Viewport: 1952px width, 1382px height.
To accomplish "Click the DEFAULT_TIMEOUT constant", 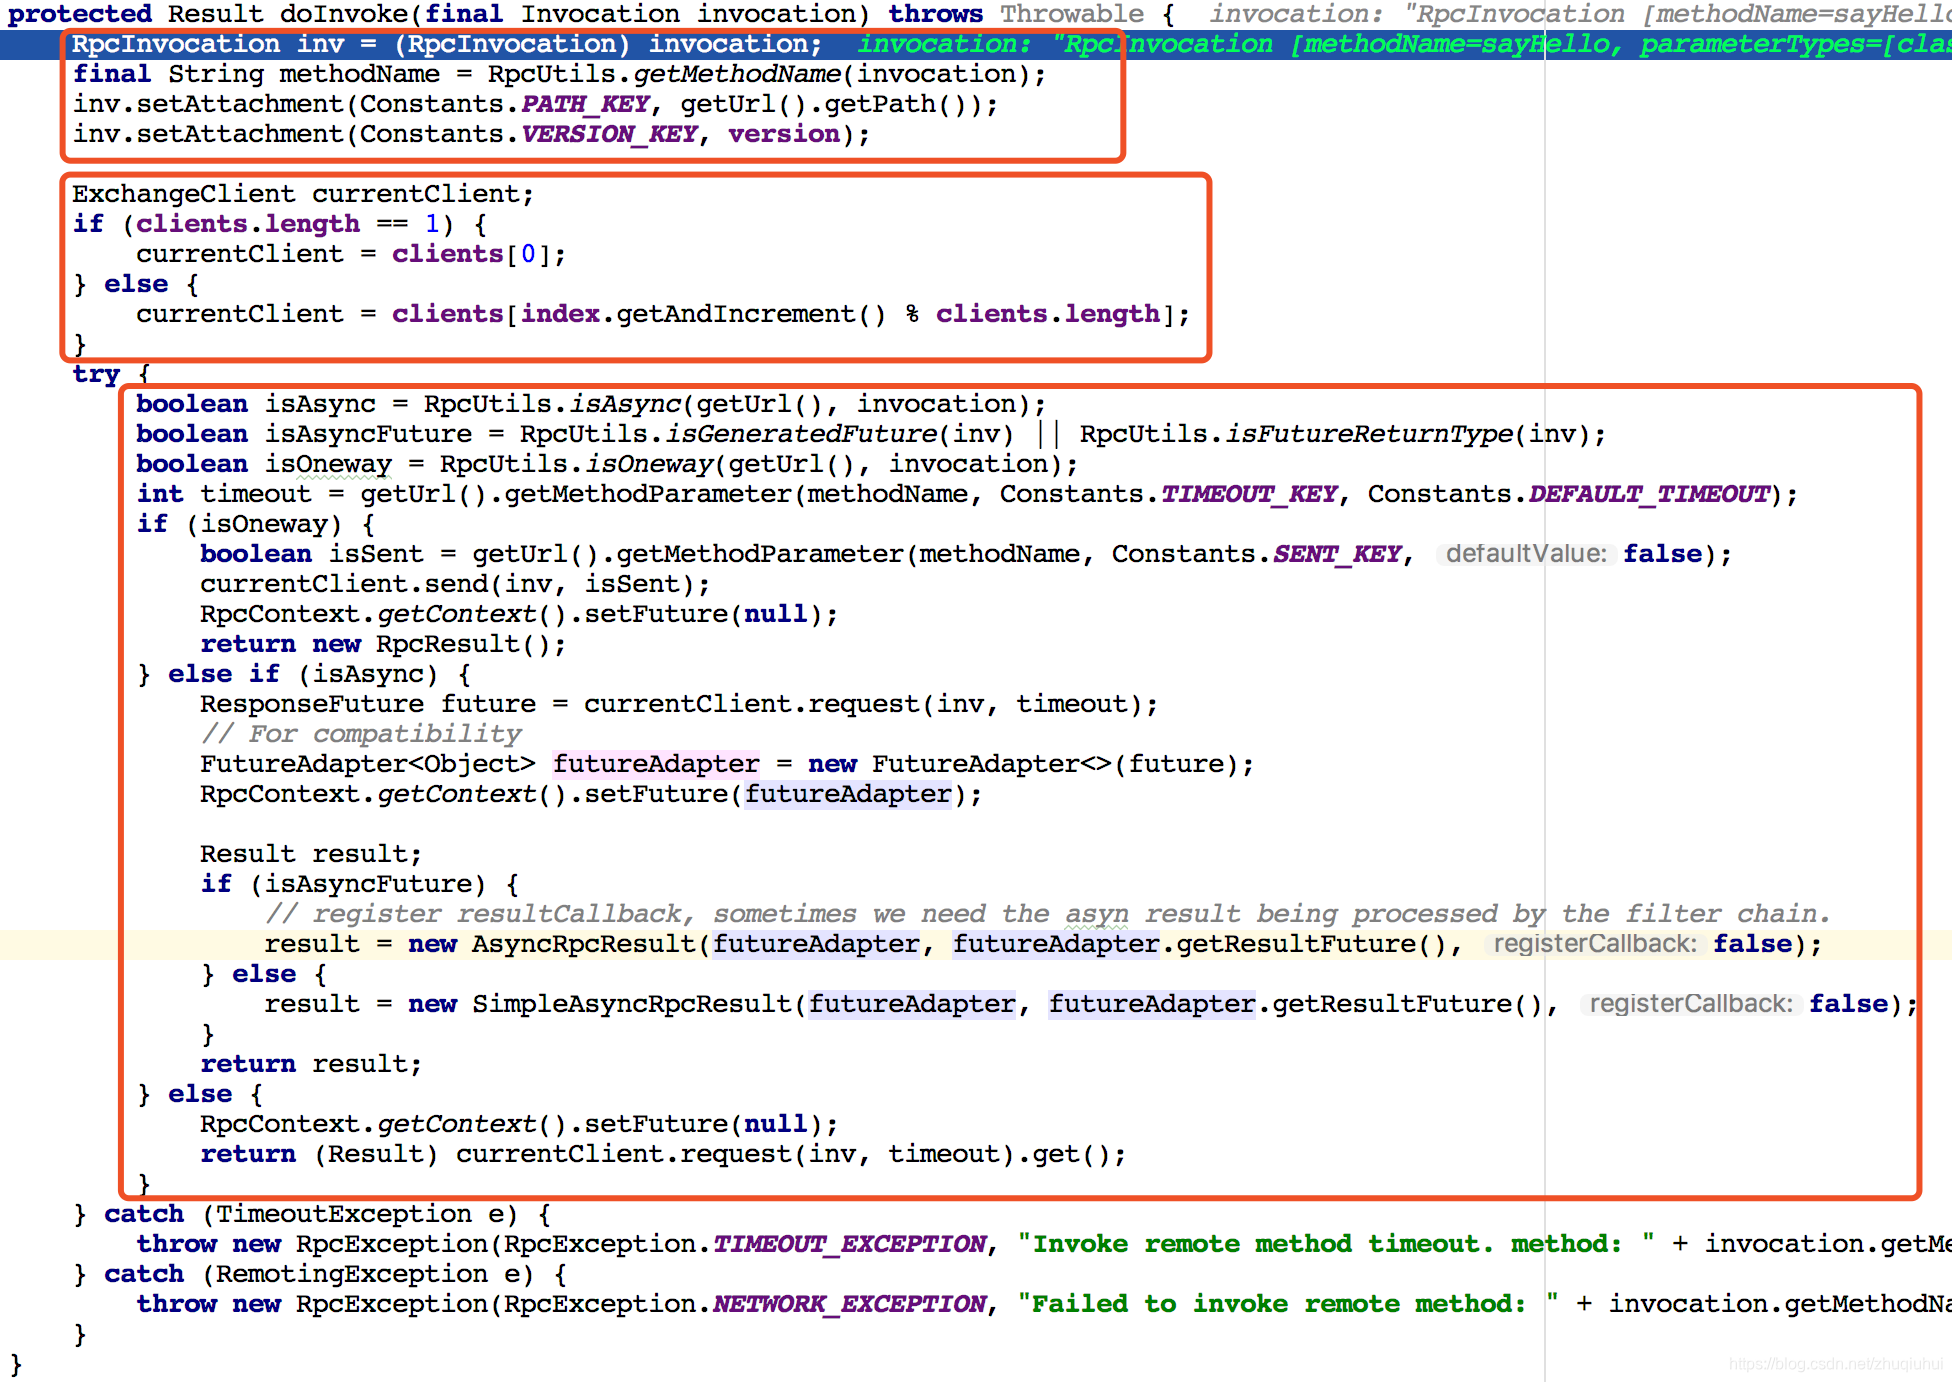I will coord(1649,494).
